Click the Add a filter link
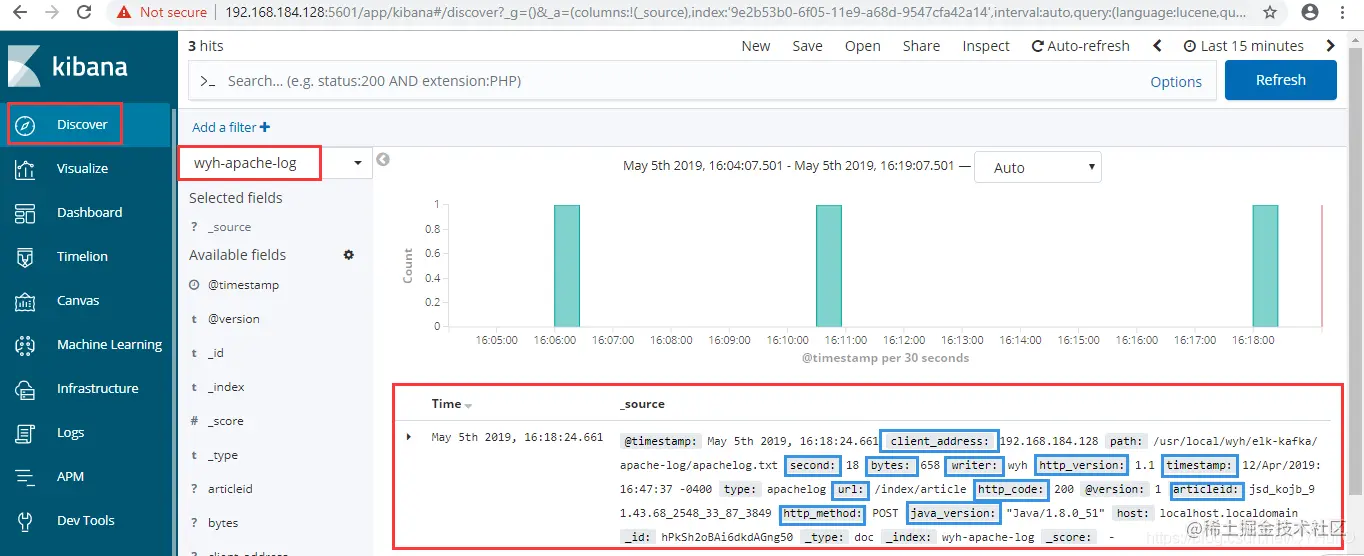This screenshot has height=556, width=1364. click(x=224, y=127)
